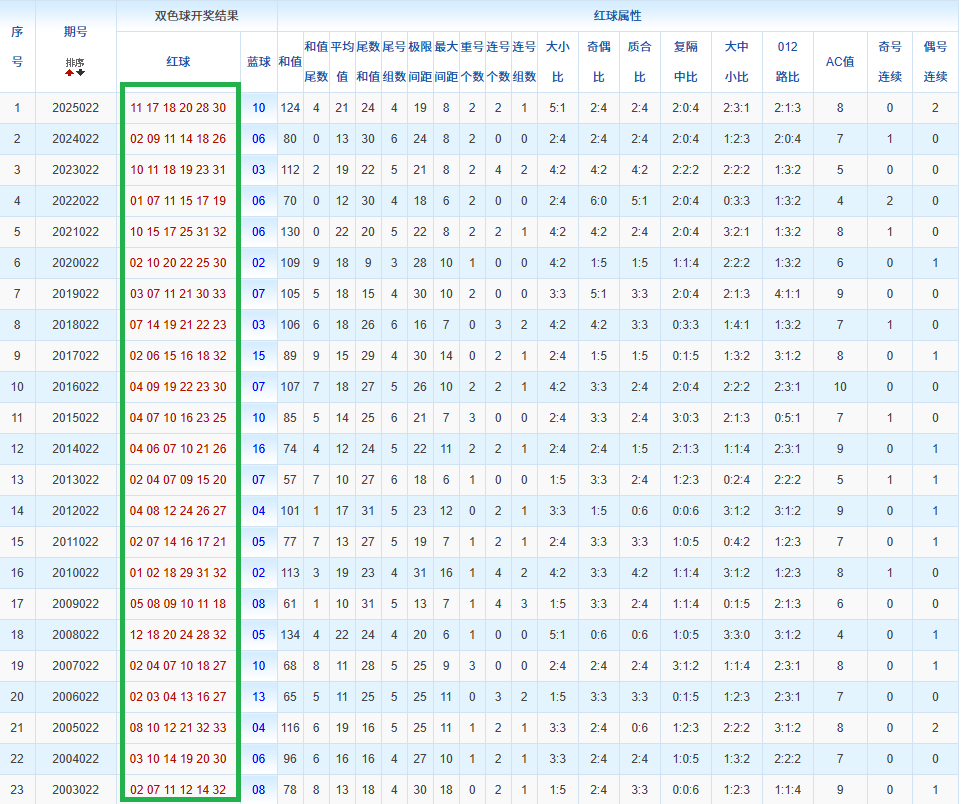
Task: Click issue number 2016022
Action: point(76,387)
